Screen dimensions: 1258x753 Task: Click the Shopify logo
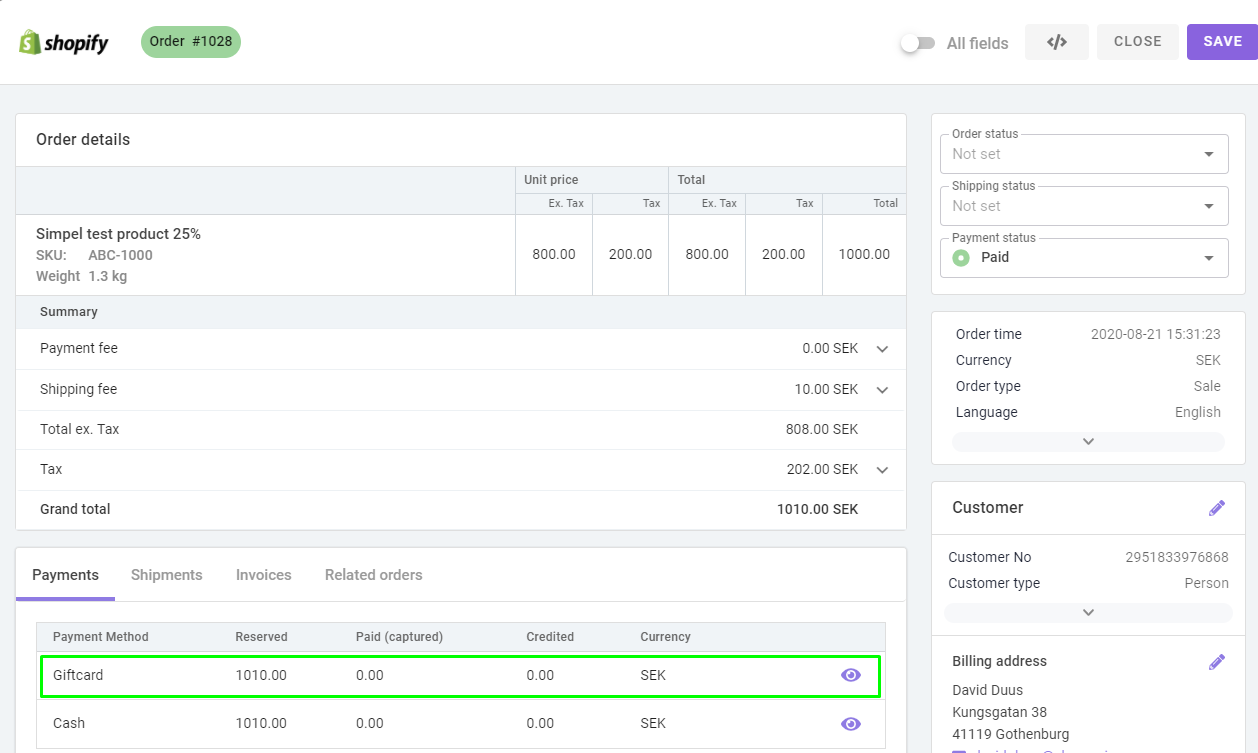click(64, 42)
